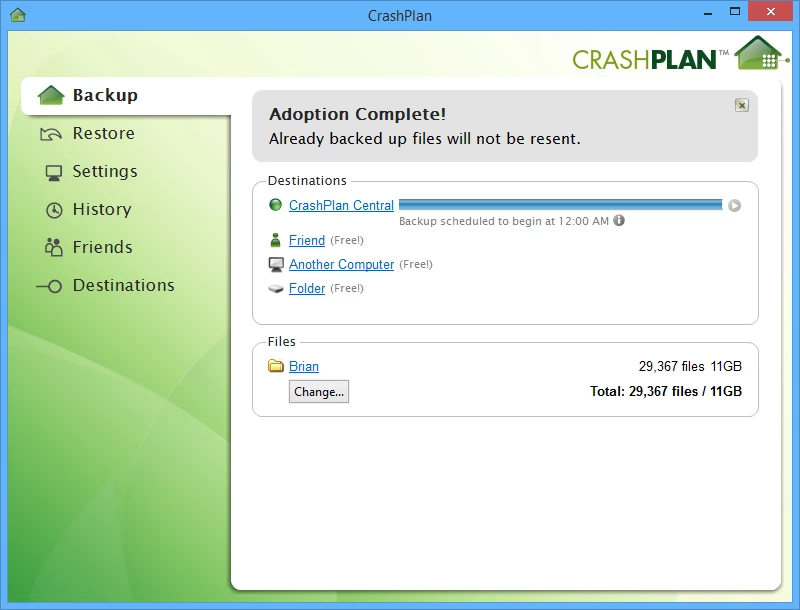Open the Destinations tab
800x610 pixels.
click(123, 285)
